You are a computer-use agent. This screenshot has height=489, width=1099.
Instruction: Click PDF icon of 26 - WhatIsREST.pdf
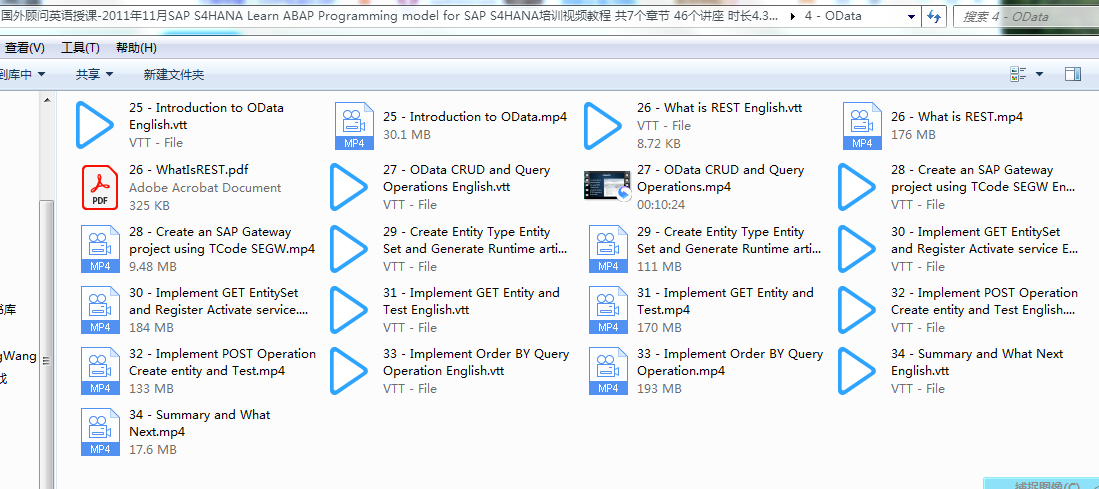click(100, 187)
